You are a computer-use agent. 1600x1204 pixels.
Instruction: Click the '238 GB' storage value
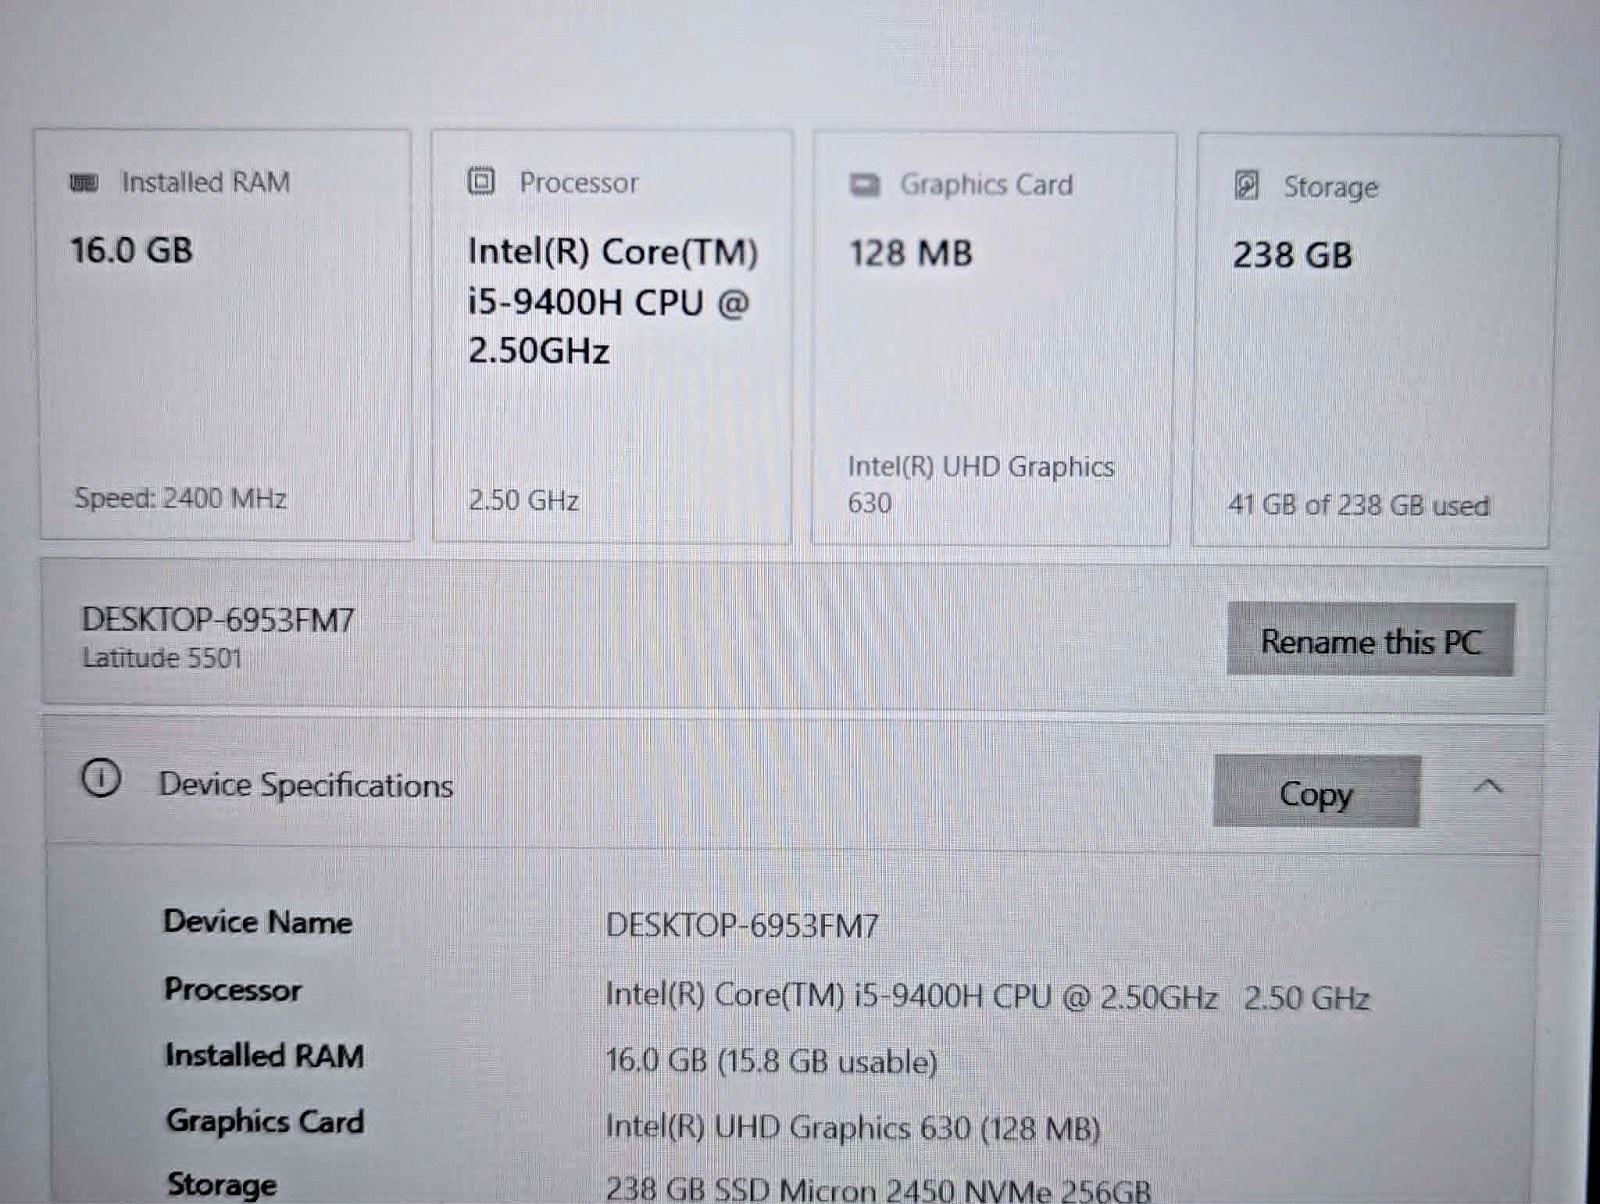tap(1292, 255)
